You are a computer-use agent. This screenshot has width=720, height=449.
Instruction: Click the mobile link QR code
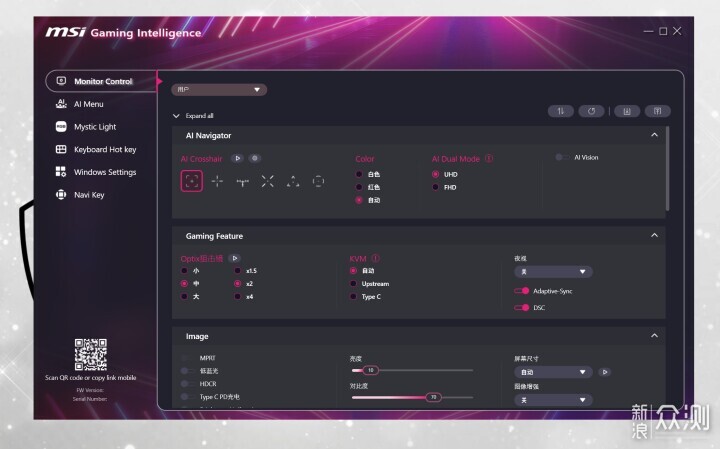pos(91,355)
